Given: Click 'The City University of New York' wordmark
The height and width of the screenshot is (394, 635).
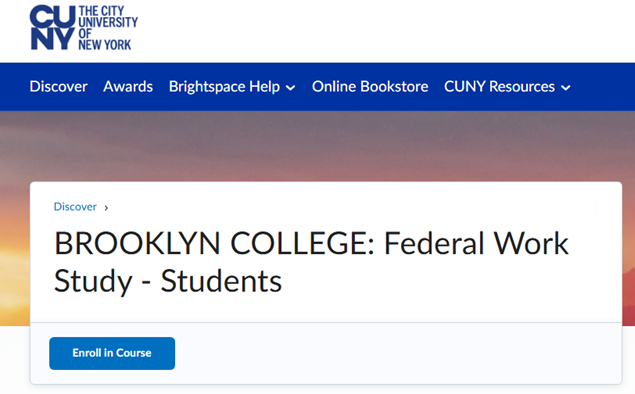Looking at the screenshot, I should point(108,28).
